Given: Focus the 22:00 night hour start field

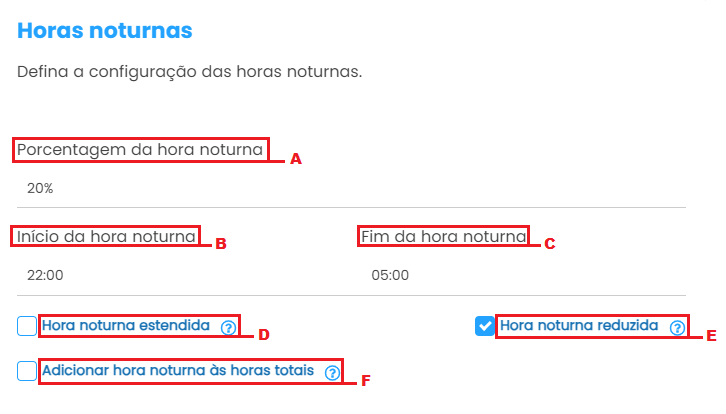Looking at the screenshot, I should [x=180, y=275].
